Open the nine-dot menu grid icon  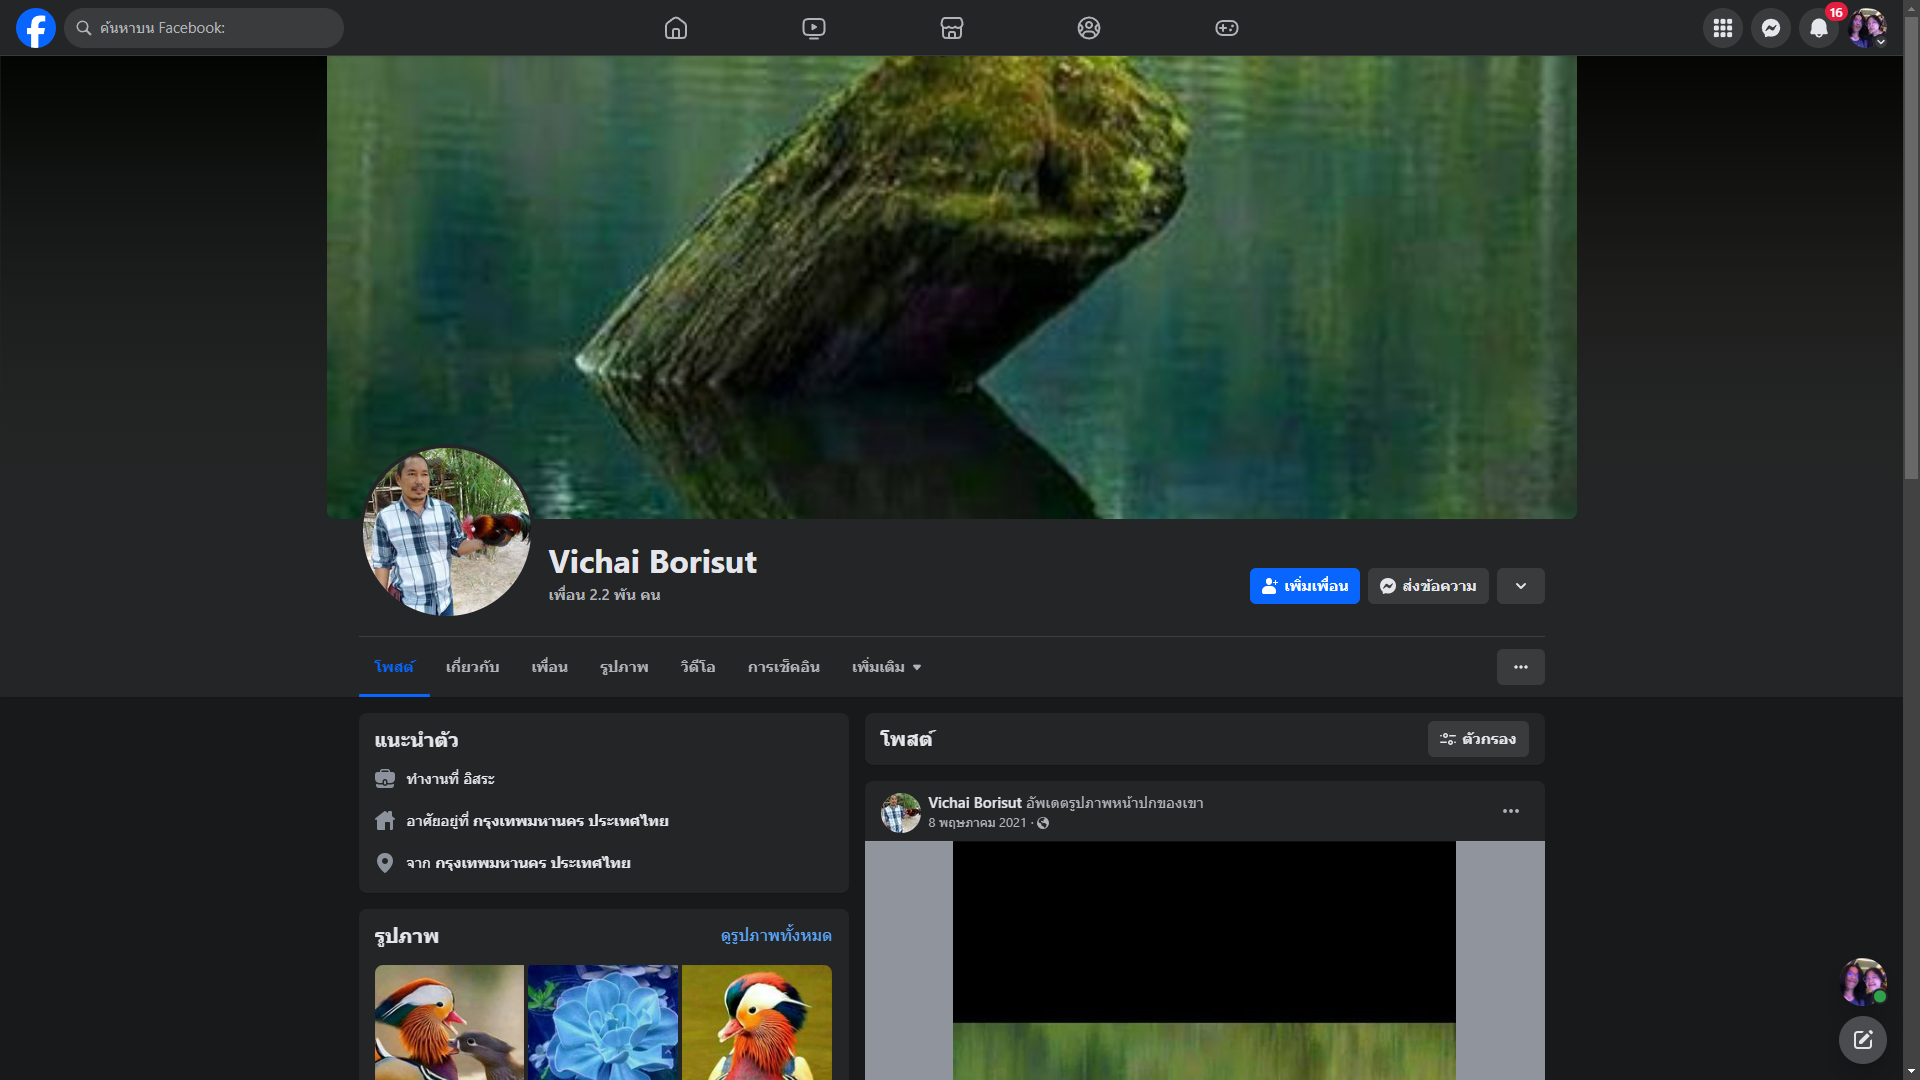[1722, 28]
